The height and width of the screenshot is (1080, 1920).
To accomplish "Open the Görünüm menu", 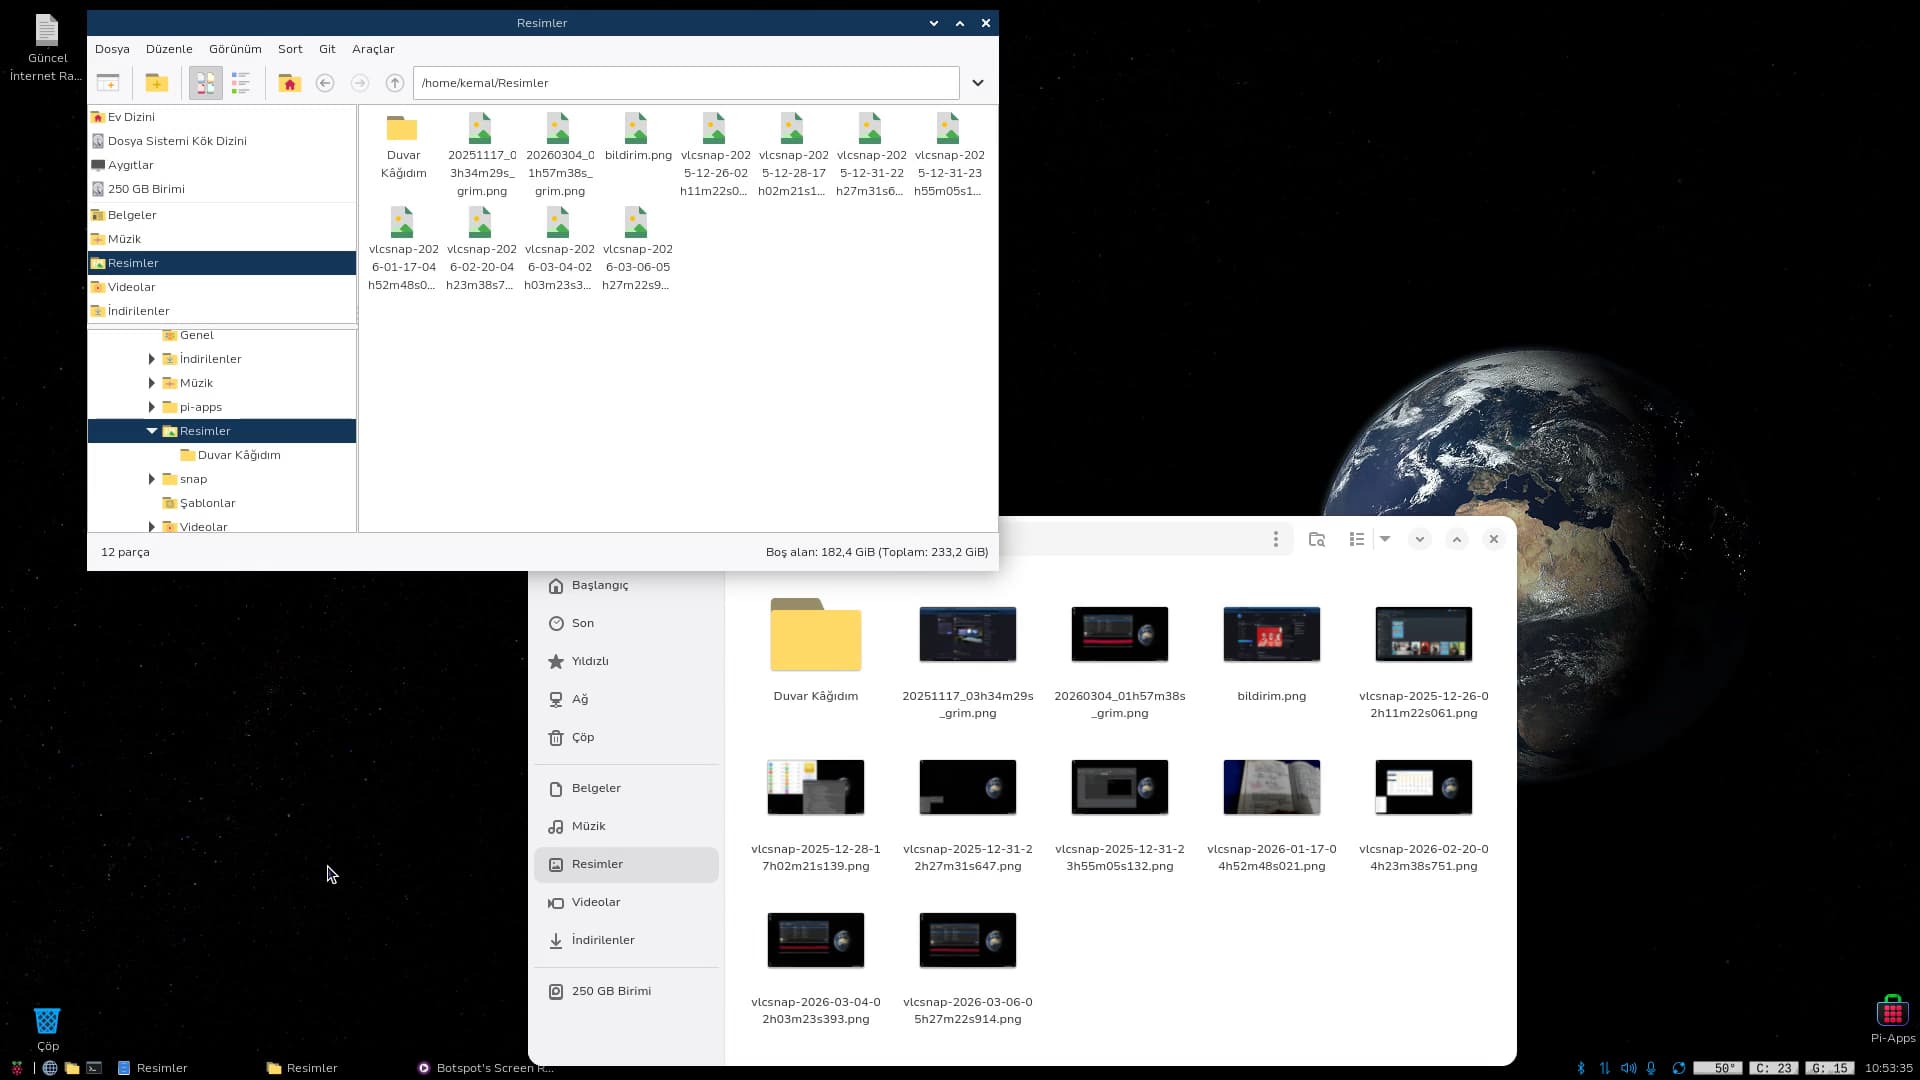I will [234, 49].
